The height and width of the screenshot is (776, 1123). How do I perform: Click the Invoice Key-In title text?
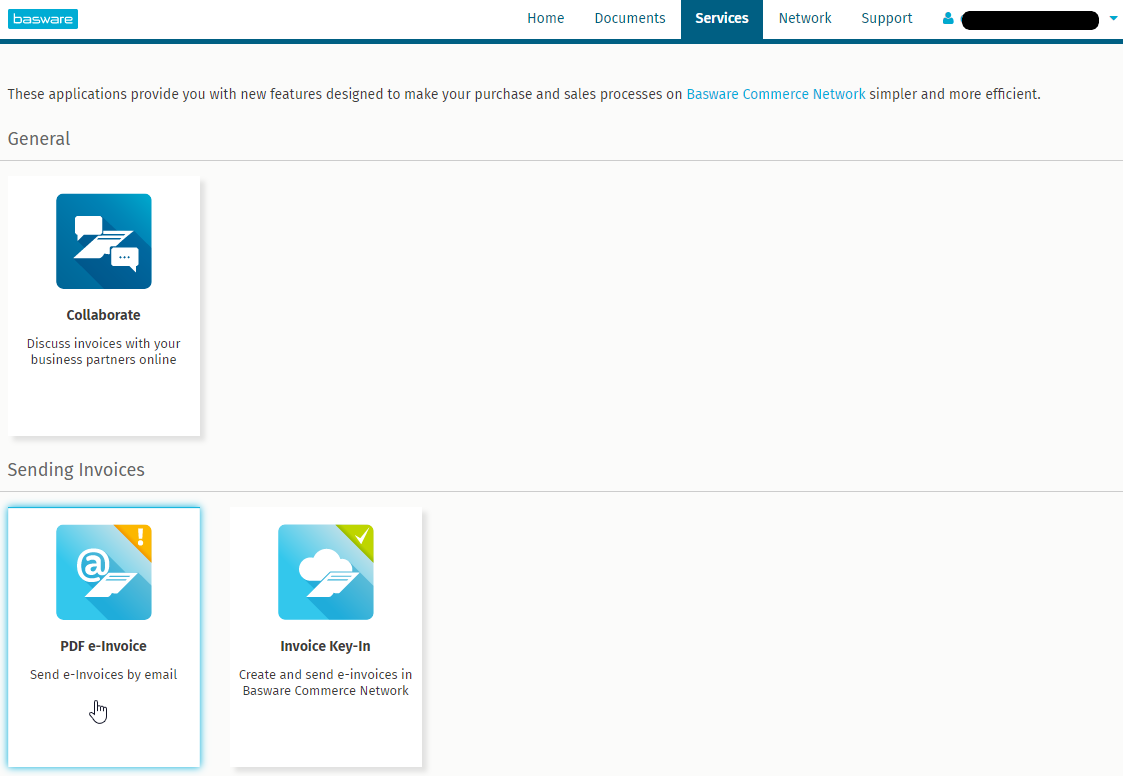click(x=325, y=646)
